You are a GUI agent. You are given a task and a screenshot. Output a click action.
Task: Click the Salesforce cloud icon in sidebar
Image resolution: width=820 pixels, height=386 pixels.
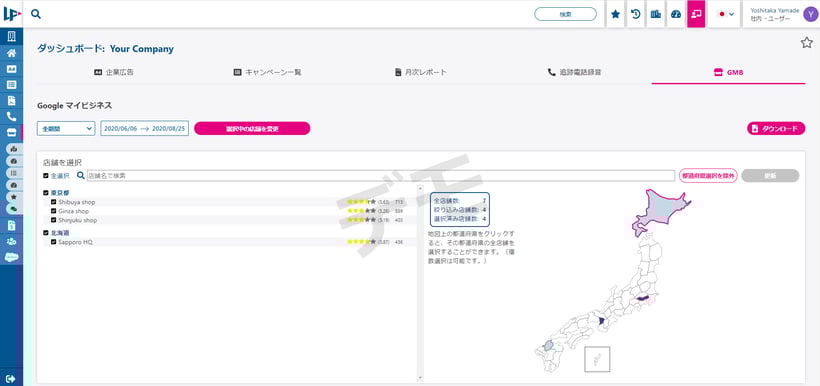tap(12, 257)
